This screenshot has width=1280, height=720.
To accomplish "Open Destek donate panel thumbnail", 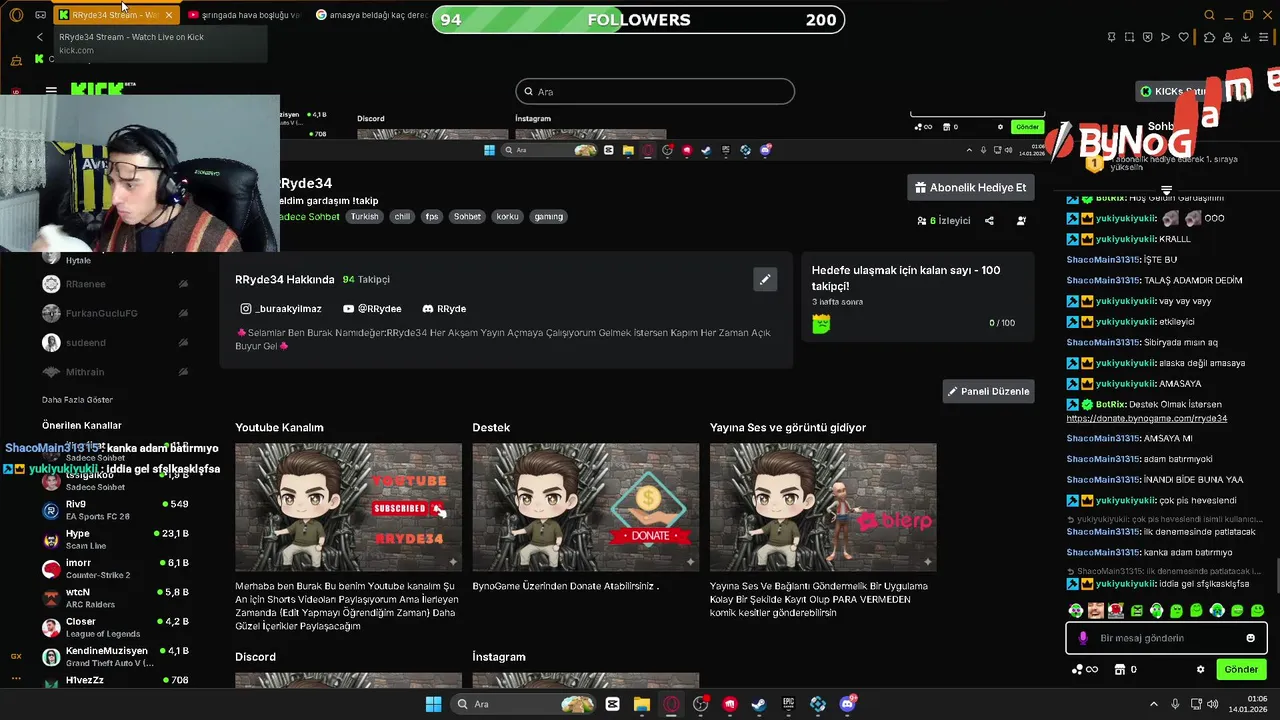I will [x=586, y=507].
